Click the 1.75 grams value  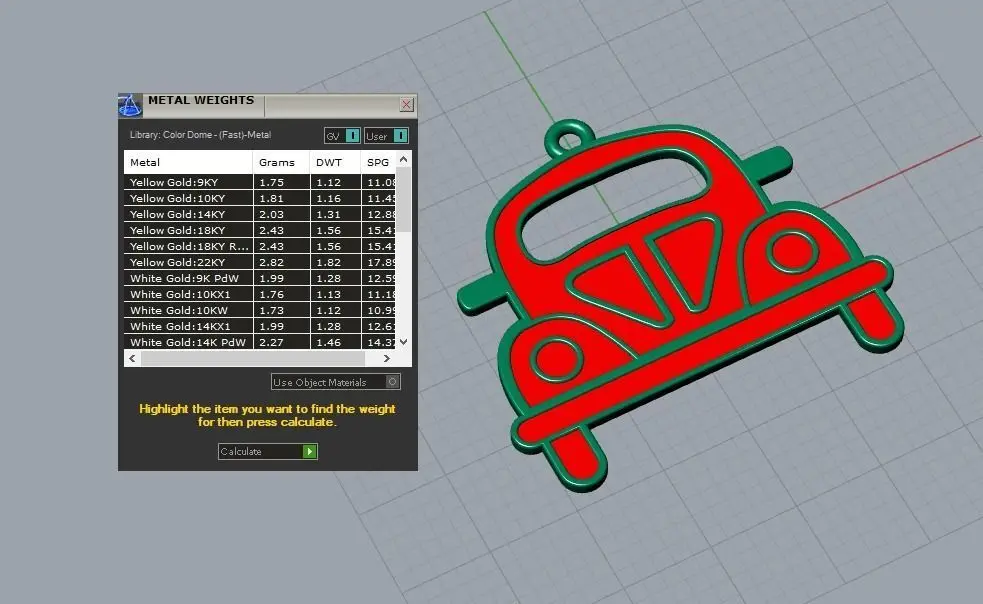[x=271, y=183]
